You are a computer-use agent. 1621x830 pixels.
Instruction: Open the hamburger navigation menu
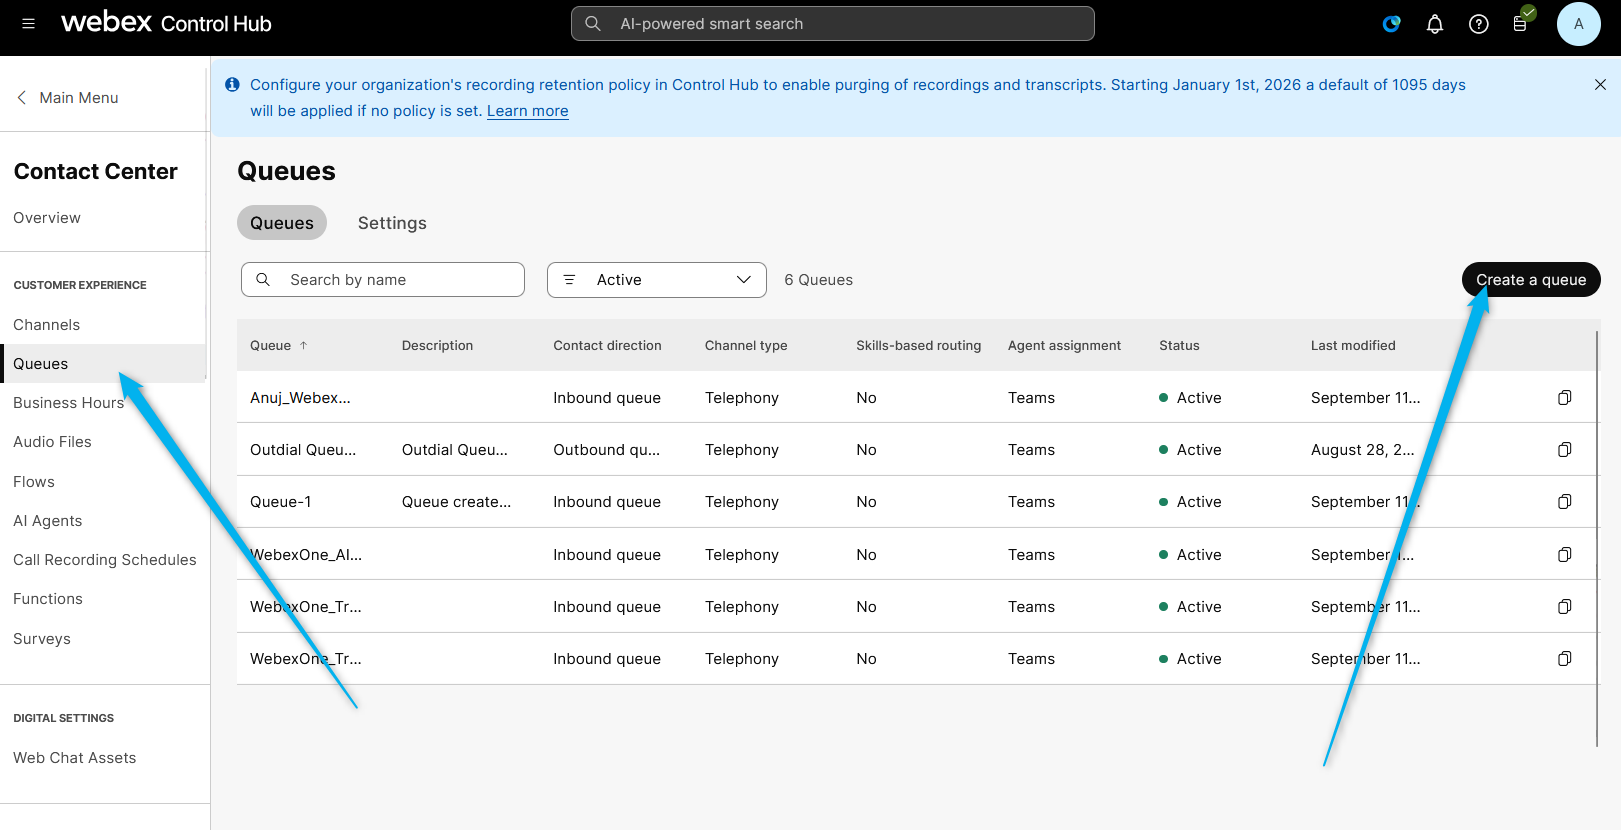28,24
